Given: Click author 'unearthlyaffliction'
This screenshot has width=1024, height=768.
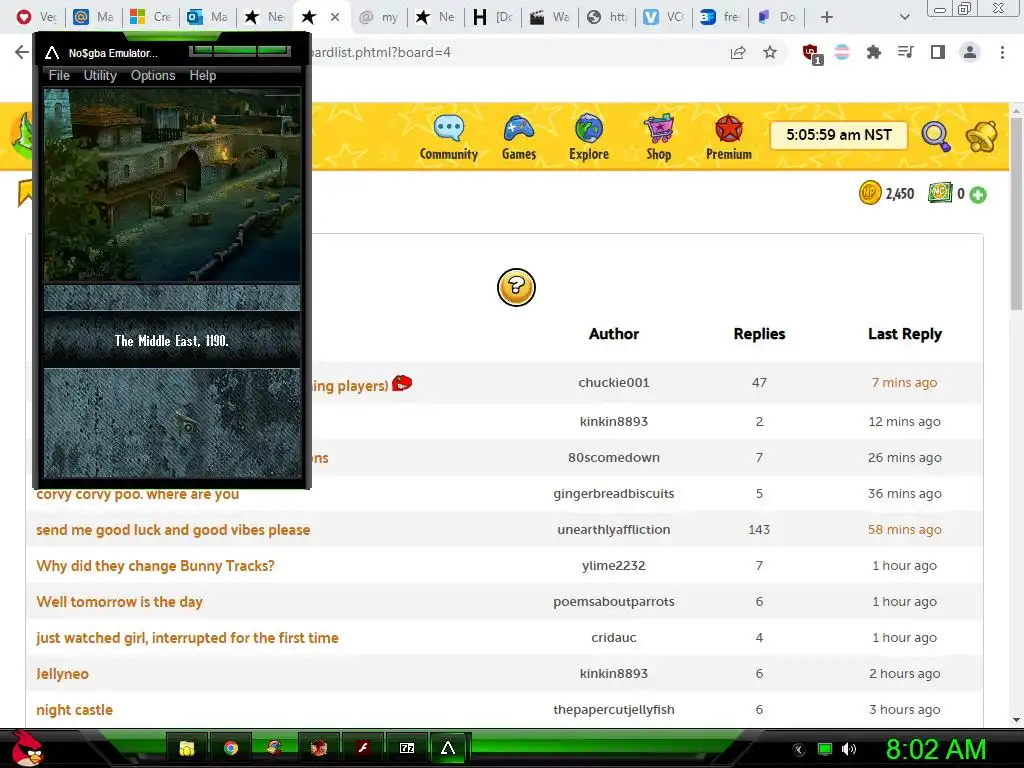Looking at the screenshot, I should [614, 530].
